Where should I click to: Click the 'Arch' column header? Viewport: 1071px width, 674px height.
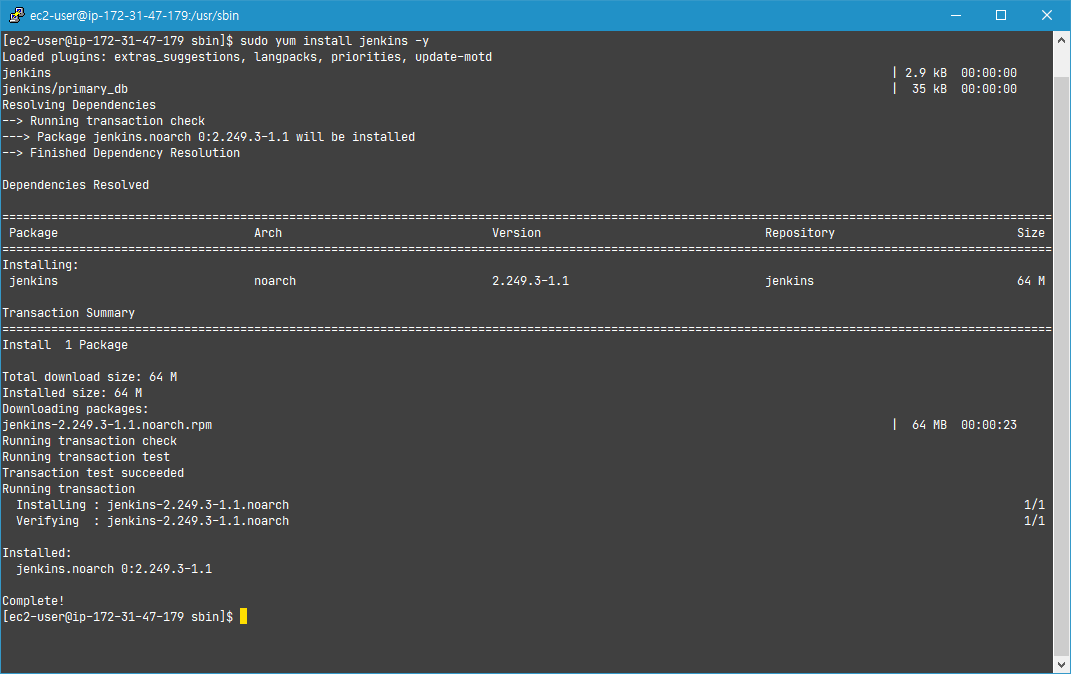(x=268, y=233)
